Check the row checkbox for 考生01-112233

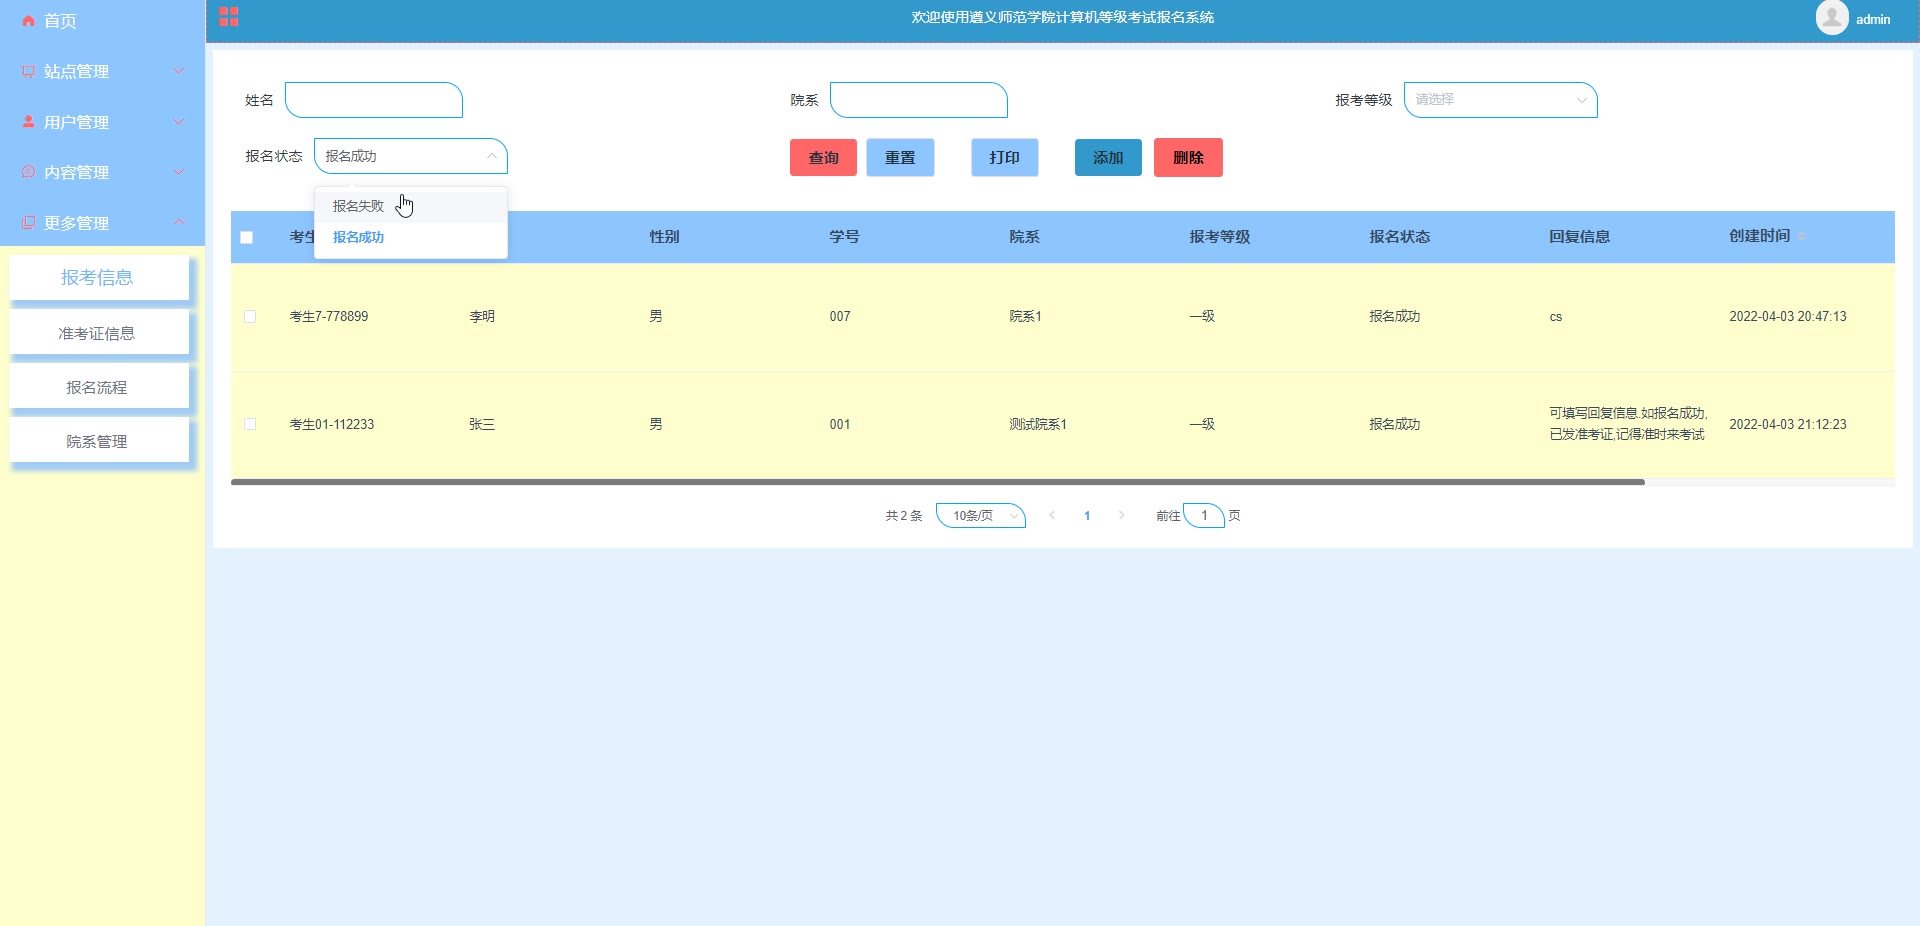[250, 424]
